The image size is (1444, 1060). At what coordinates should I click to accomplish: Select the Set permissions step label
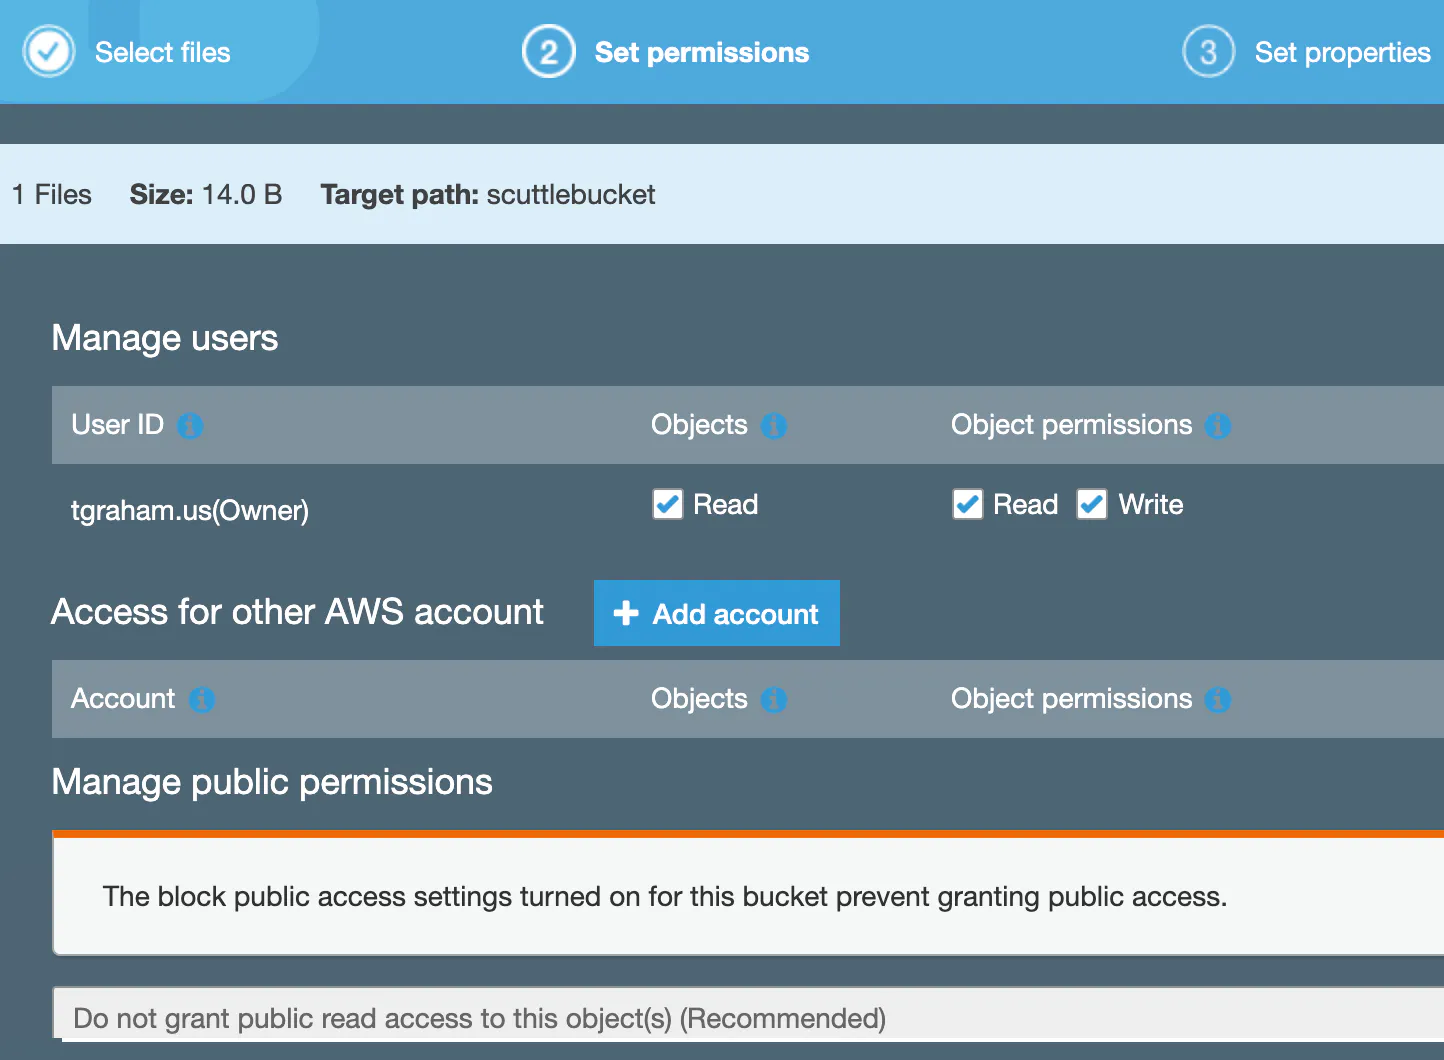702,52
